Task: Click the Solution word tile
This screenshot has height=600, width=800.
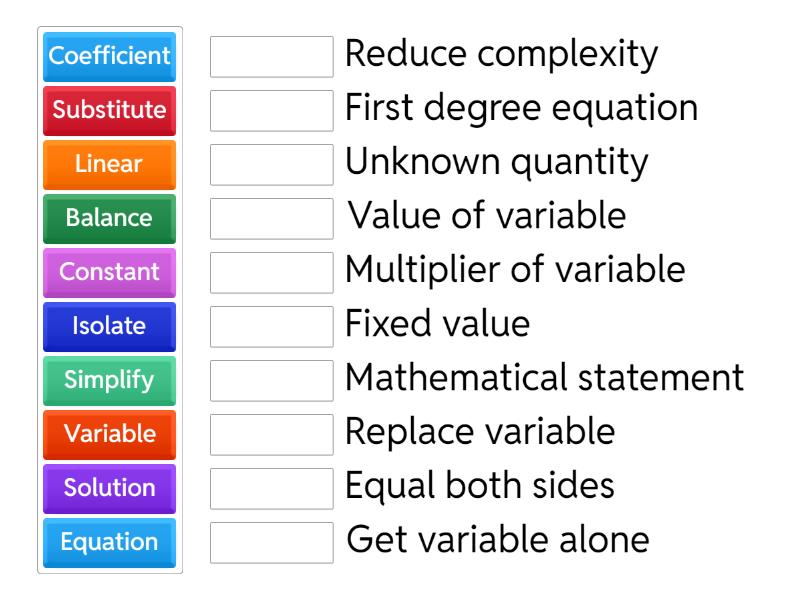Action: 108,489
